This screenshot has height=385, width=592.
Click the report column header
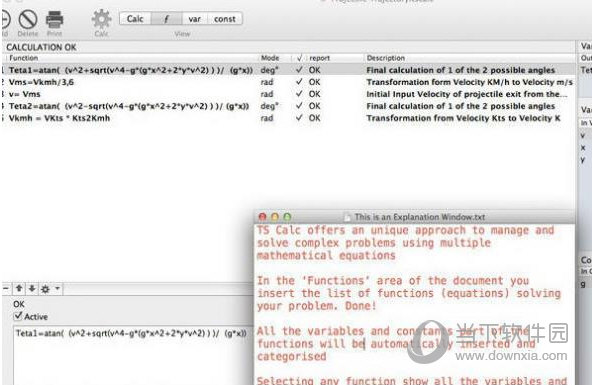coord(319,58)
